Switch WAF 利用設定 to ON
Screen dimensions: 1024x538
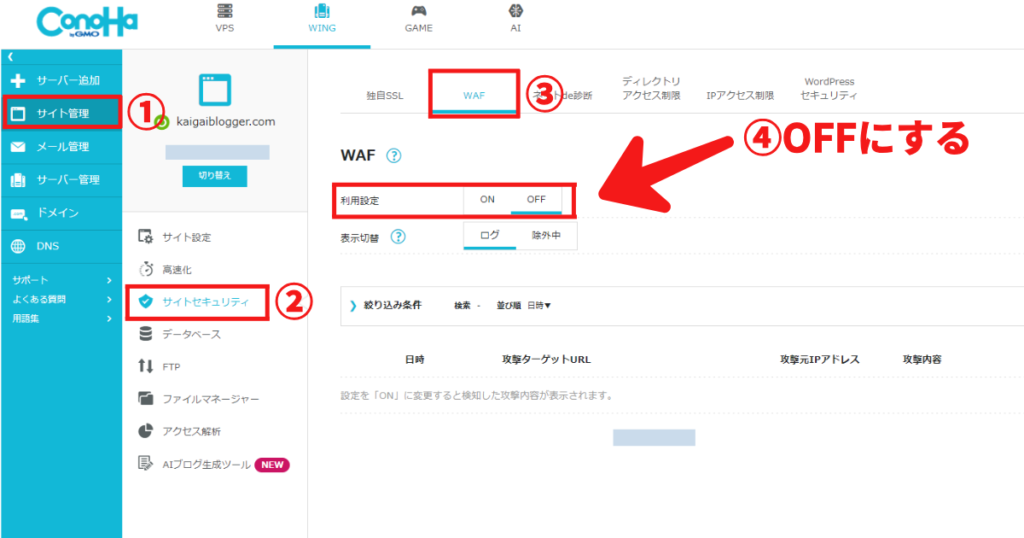pos(487,199)
